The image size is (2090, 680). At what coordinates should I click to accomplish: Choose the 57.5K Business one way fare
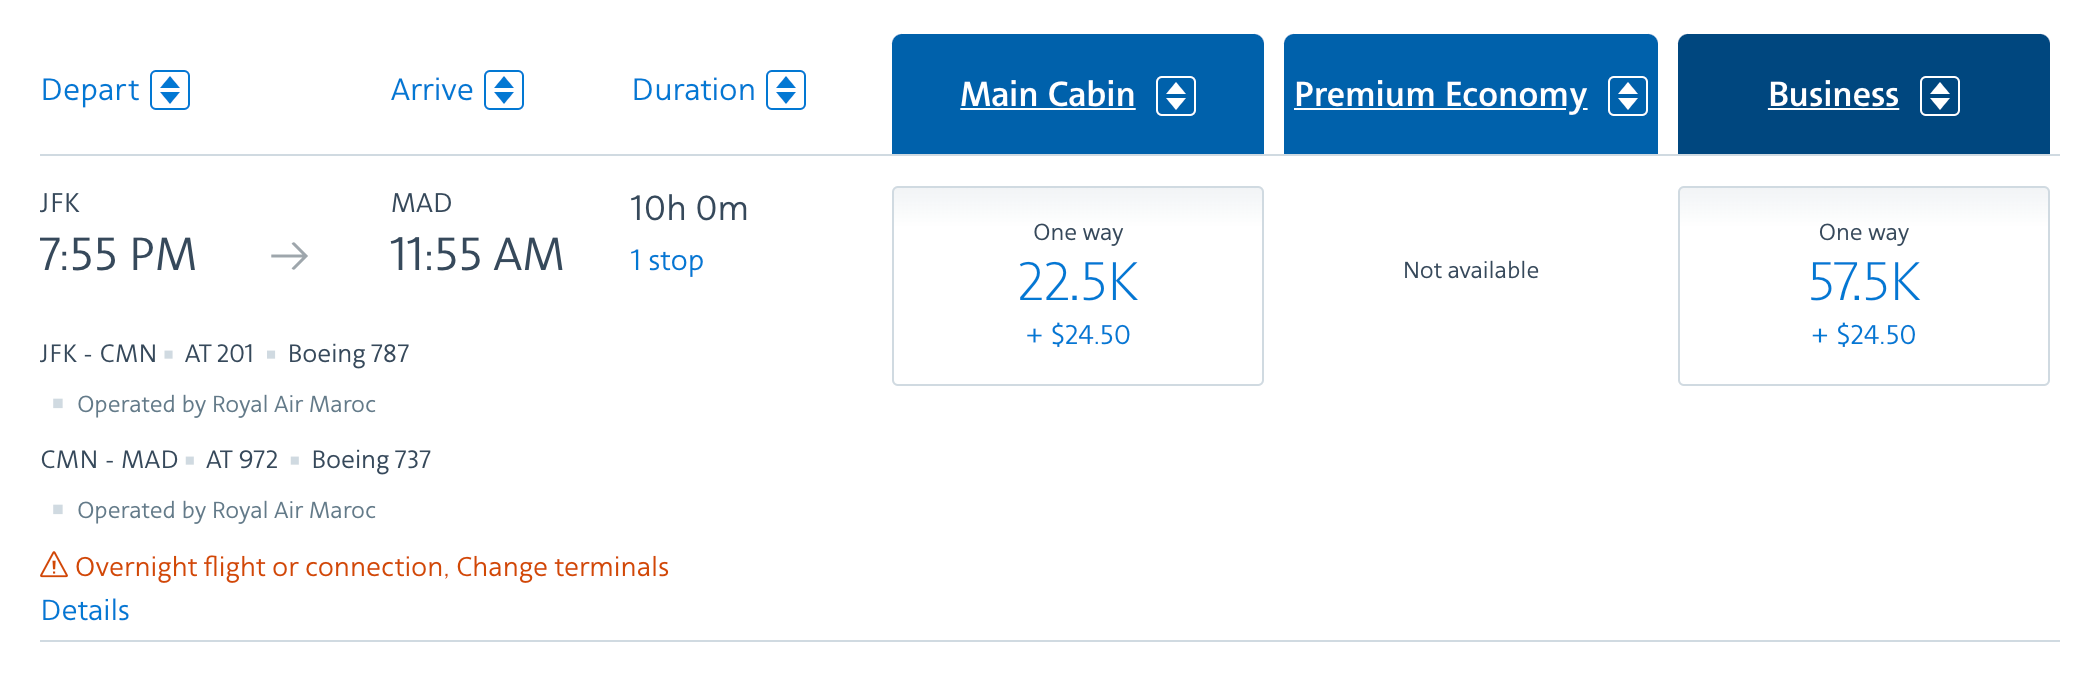tap(1863, 286)
